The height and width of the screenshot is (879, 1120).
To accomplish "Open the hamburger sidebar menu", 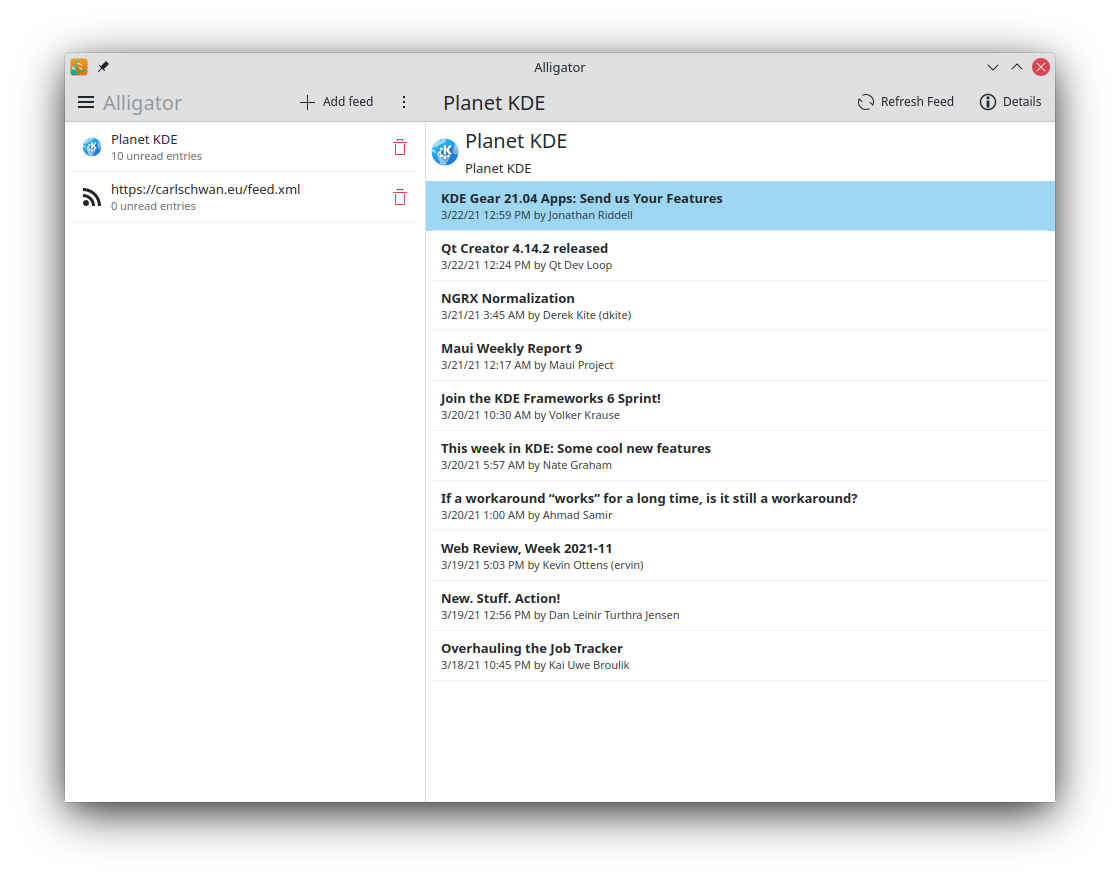I will point(86,102).
